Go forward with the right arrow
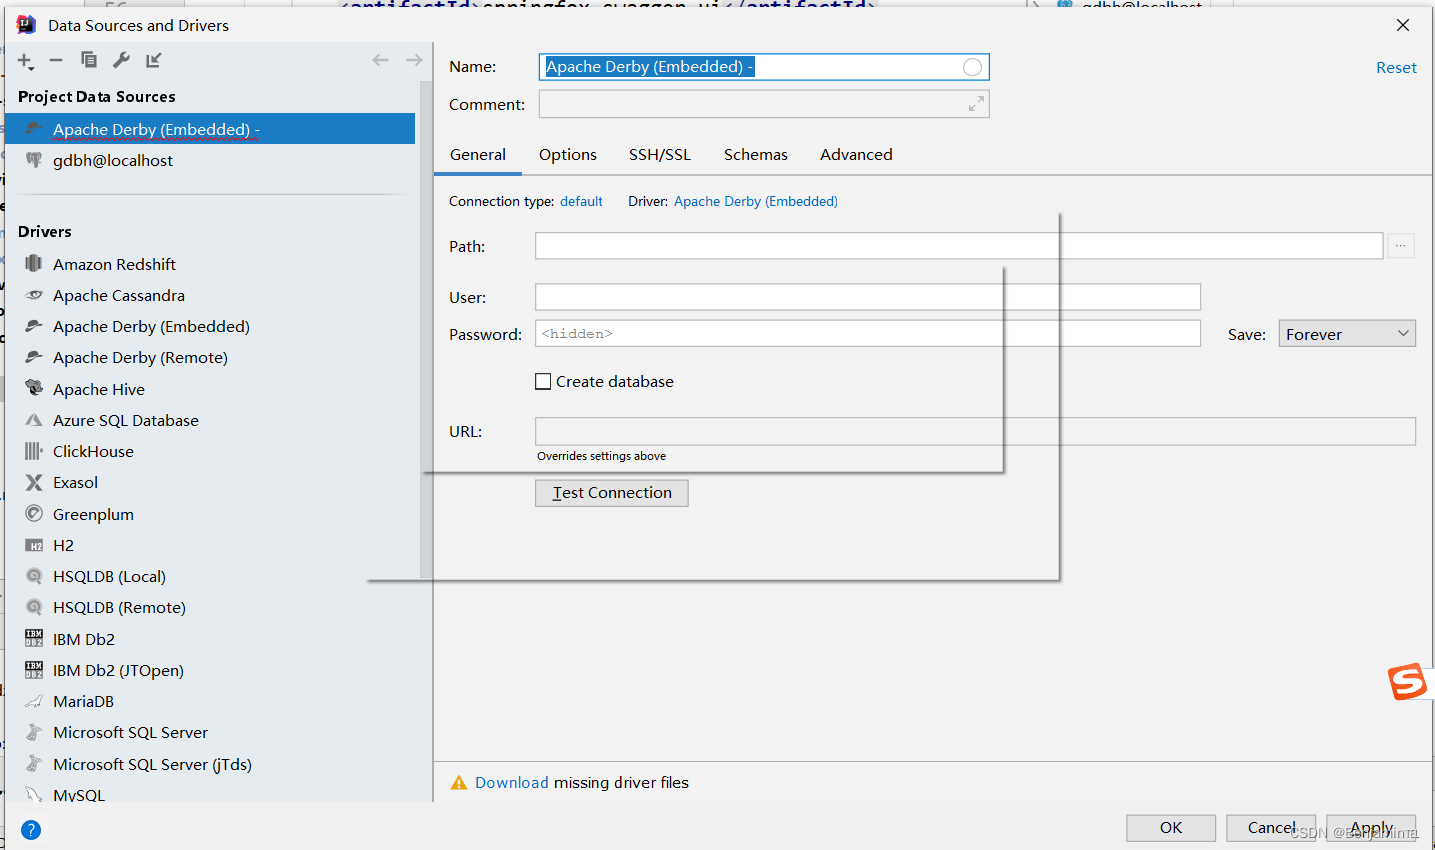The image size is (1435, 850). (414, 60)
